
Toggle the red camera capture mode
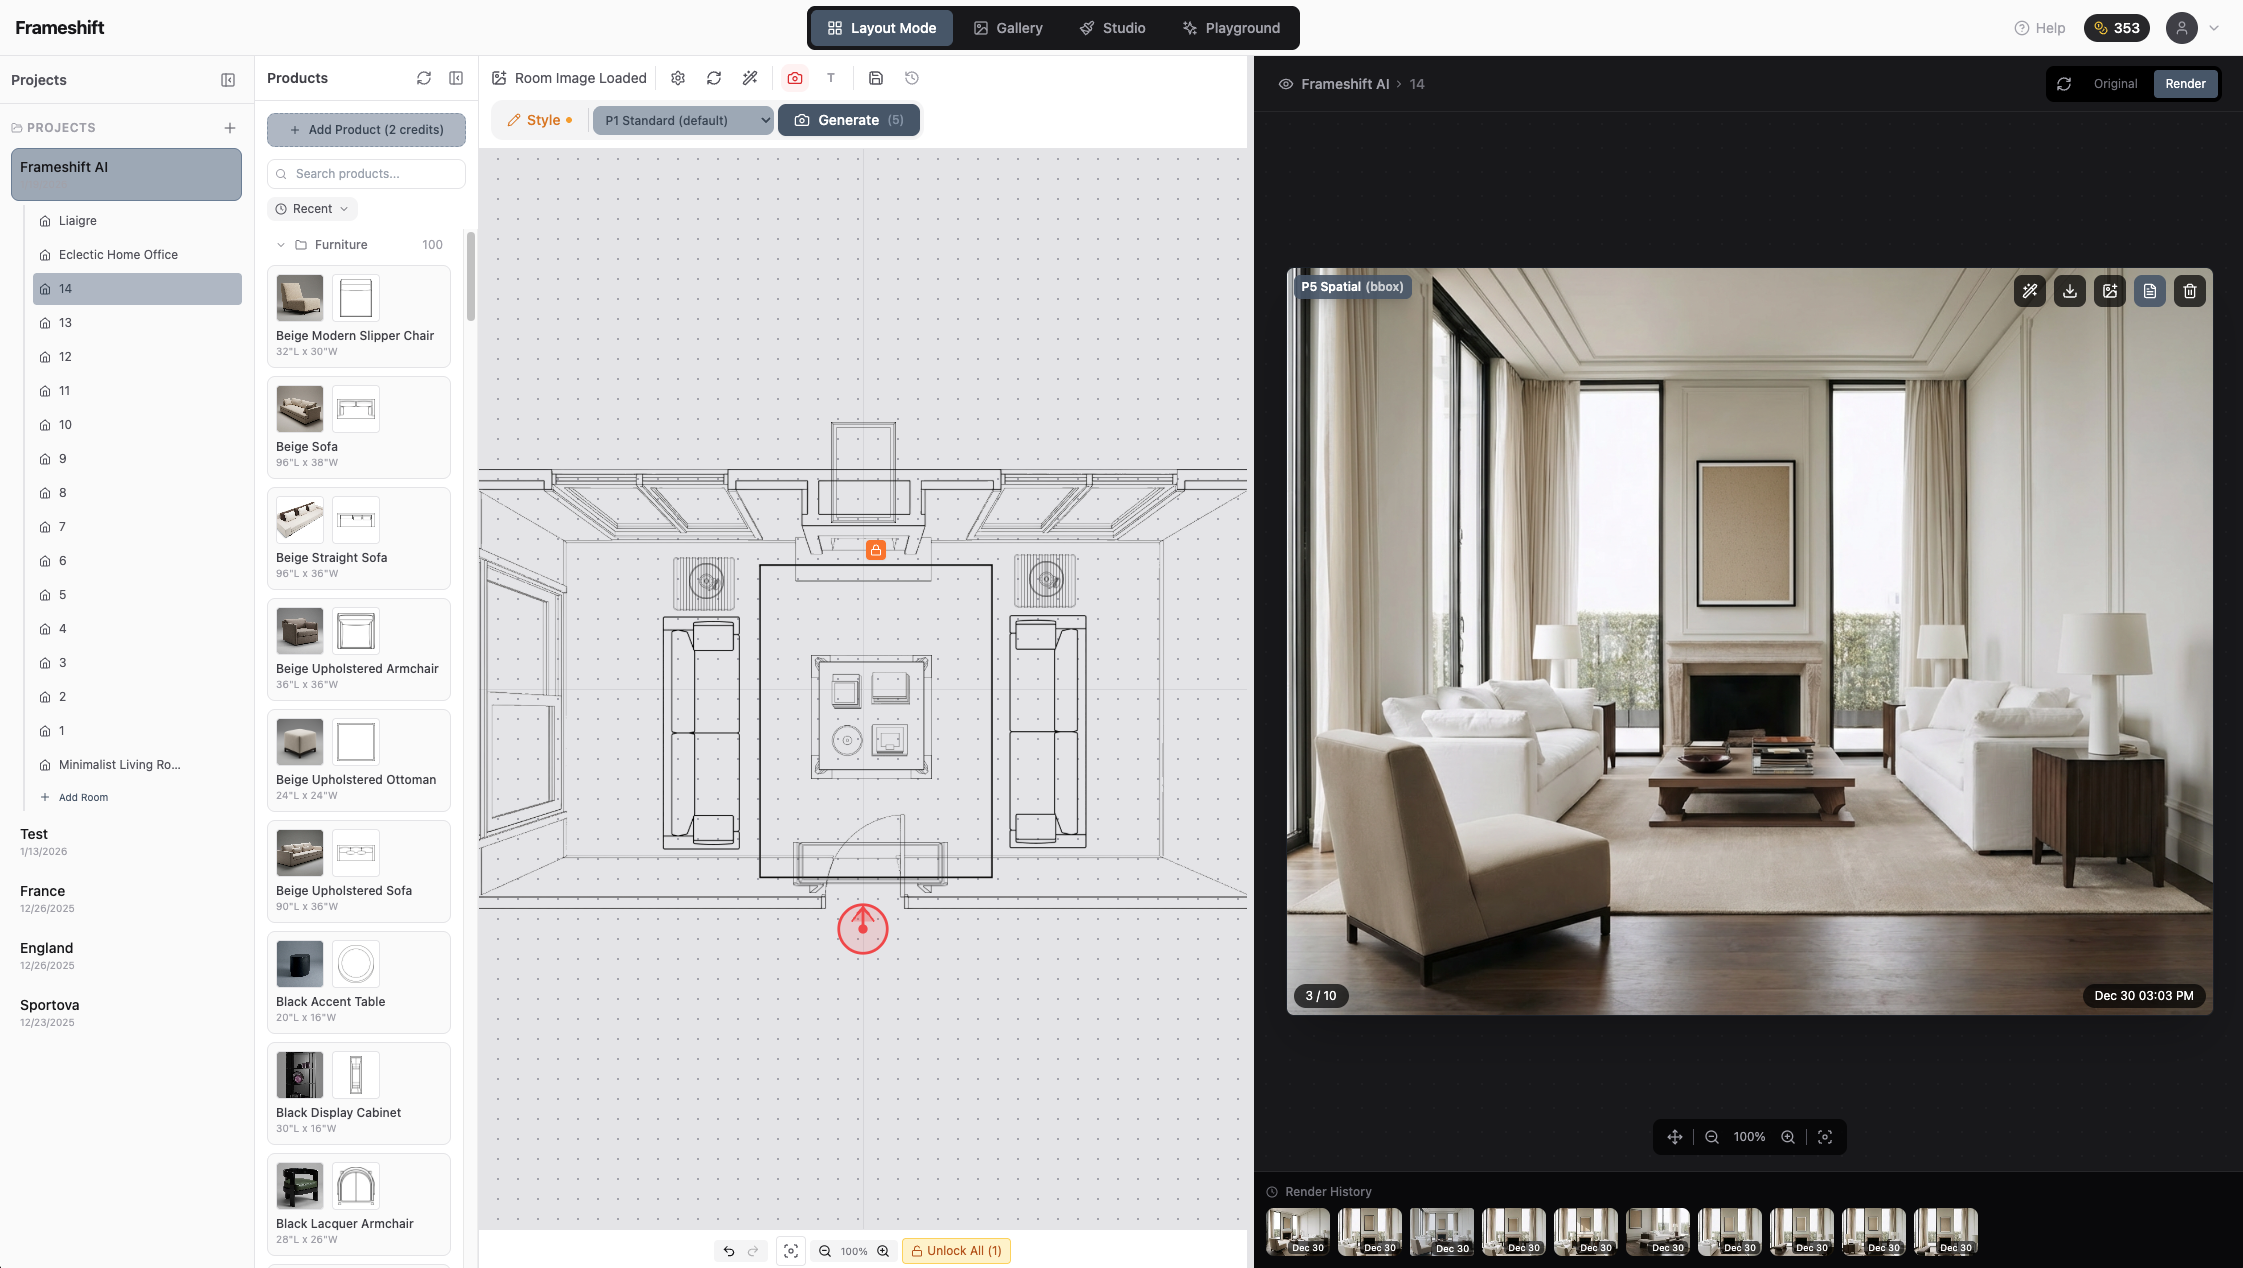(x=795, y=77)
